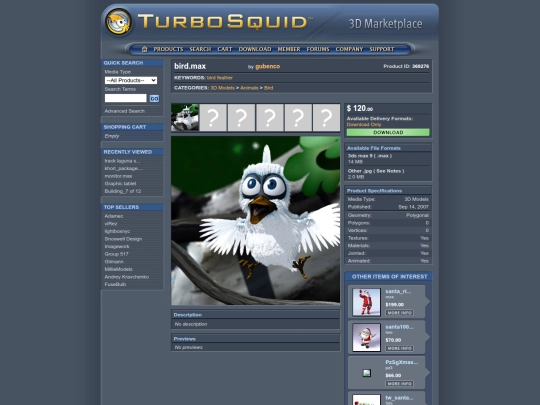Open top seller Group 517
540x405 pixels.
[x=116, y=254]
